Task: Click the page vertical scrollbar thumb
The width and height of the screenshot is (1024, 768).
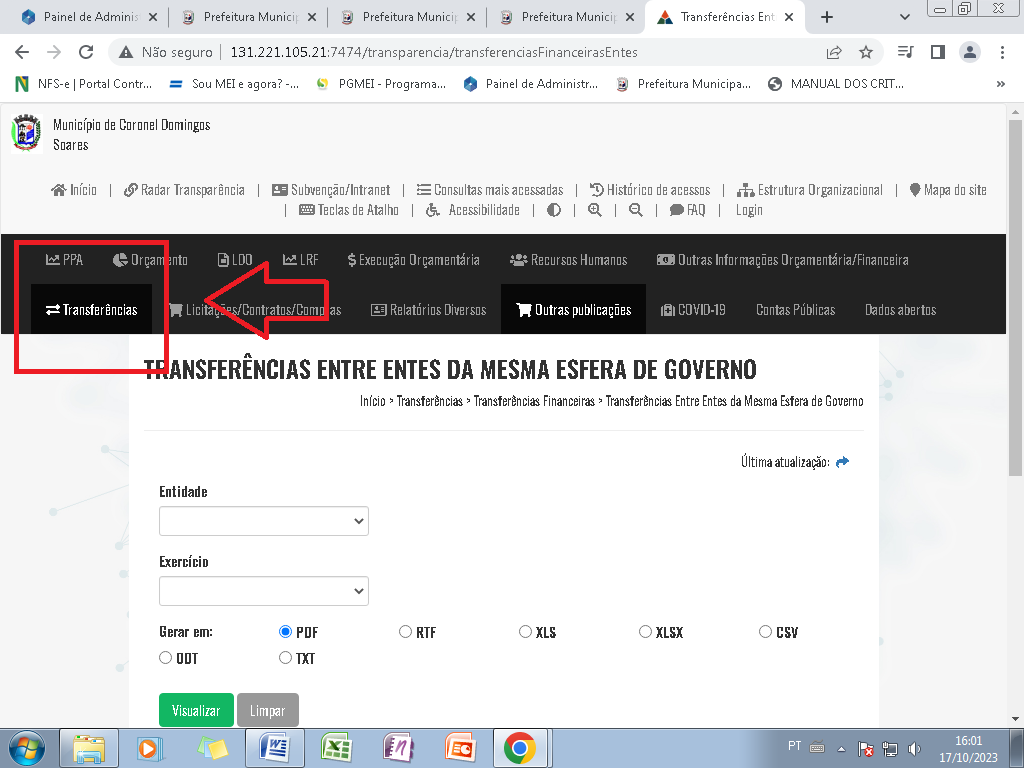Action: point(1014,297)
